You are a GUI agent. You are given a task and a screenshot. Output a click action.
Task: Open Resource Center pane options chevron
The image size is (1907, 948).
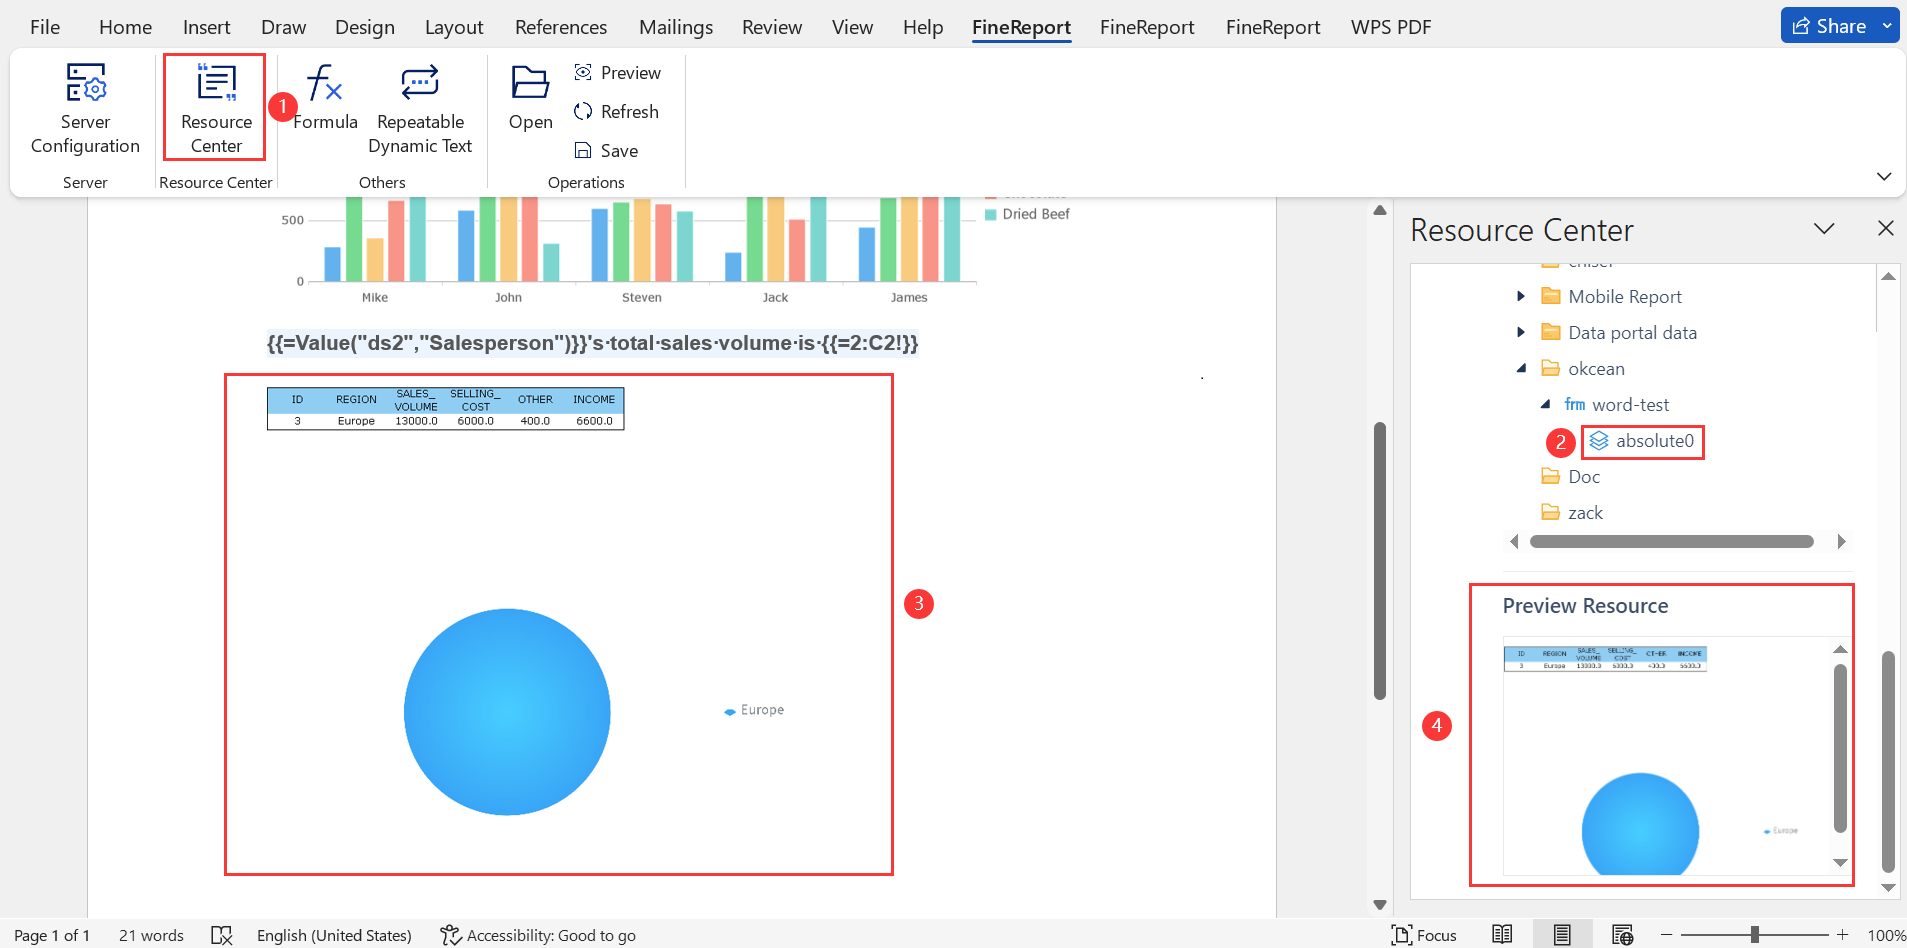click(x=1824, y=229)
